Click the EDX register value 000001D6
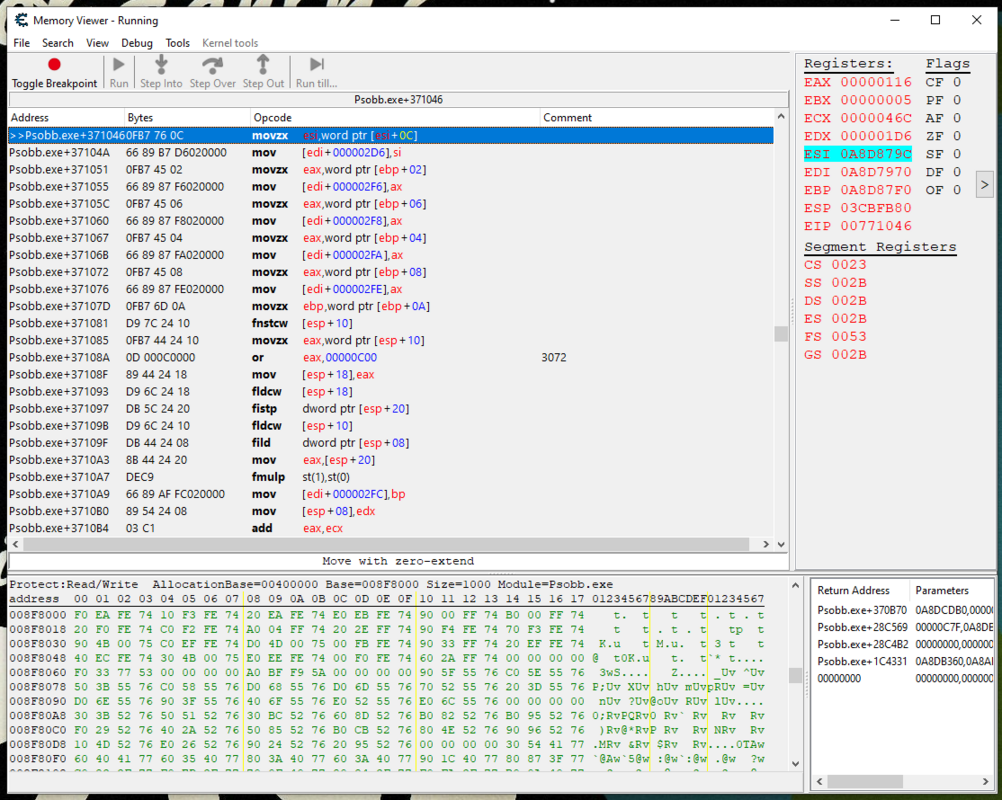 tap(876, 136)
